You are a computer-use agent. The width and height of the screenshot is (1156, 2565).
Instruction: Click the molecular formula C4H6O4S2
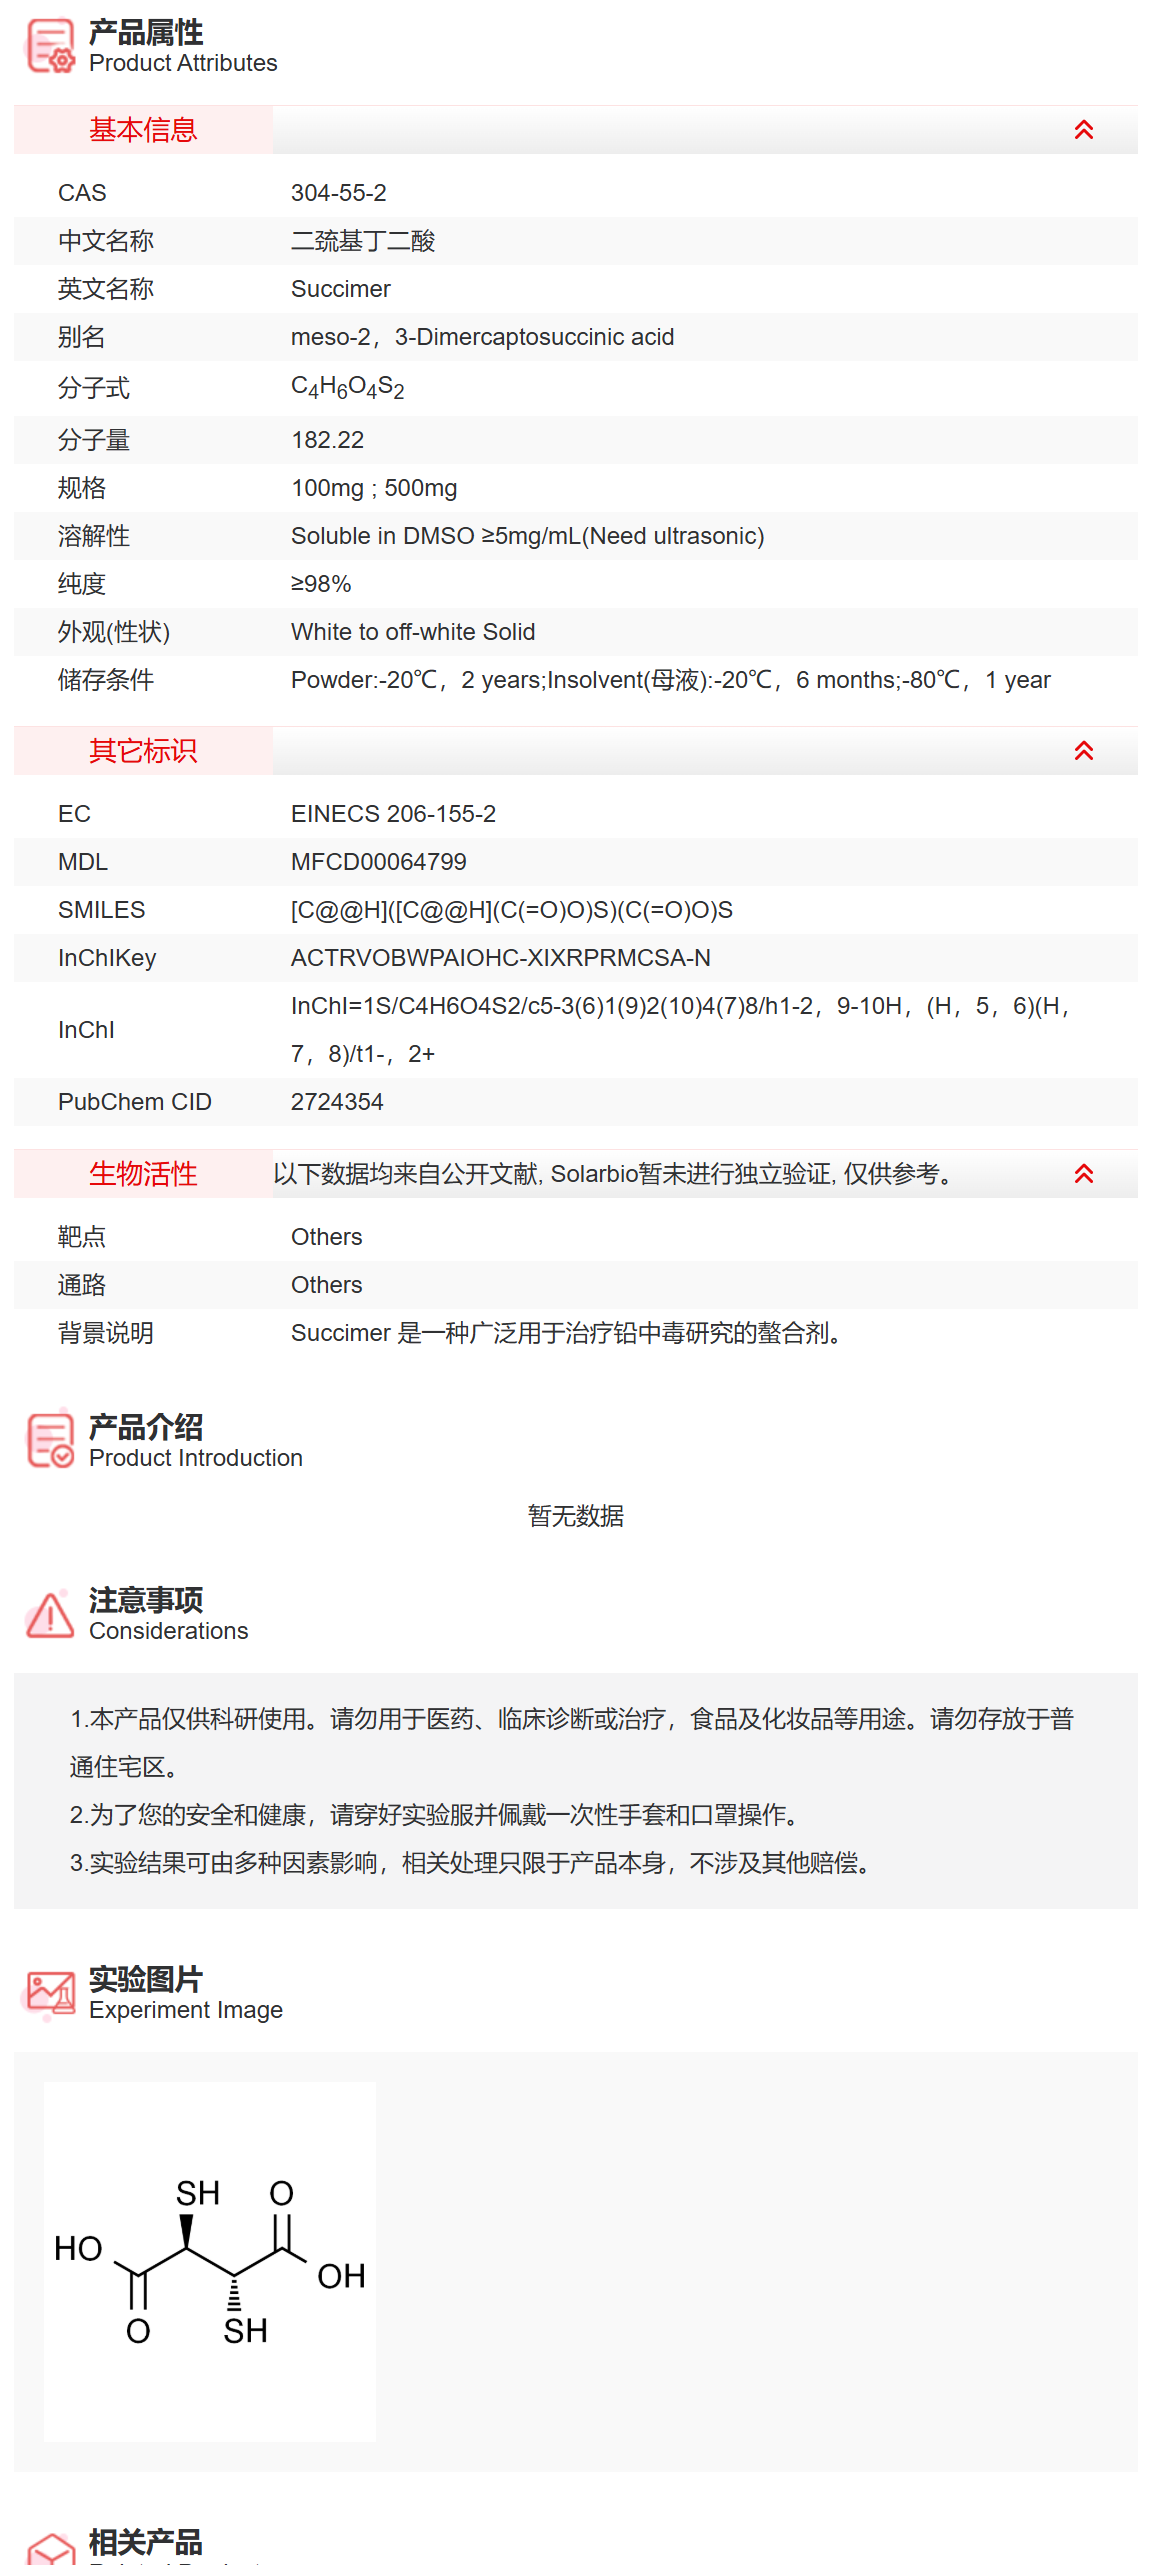348,388
